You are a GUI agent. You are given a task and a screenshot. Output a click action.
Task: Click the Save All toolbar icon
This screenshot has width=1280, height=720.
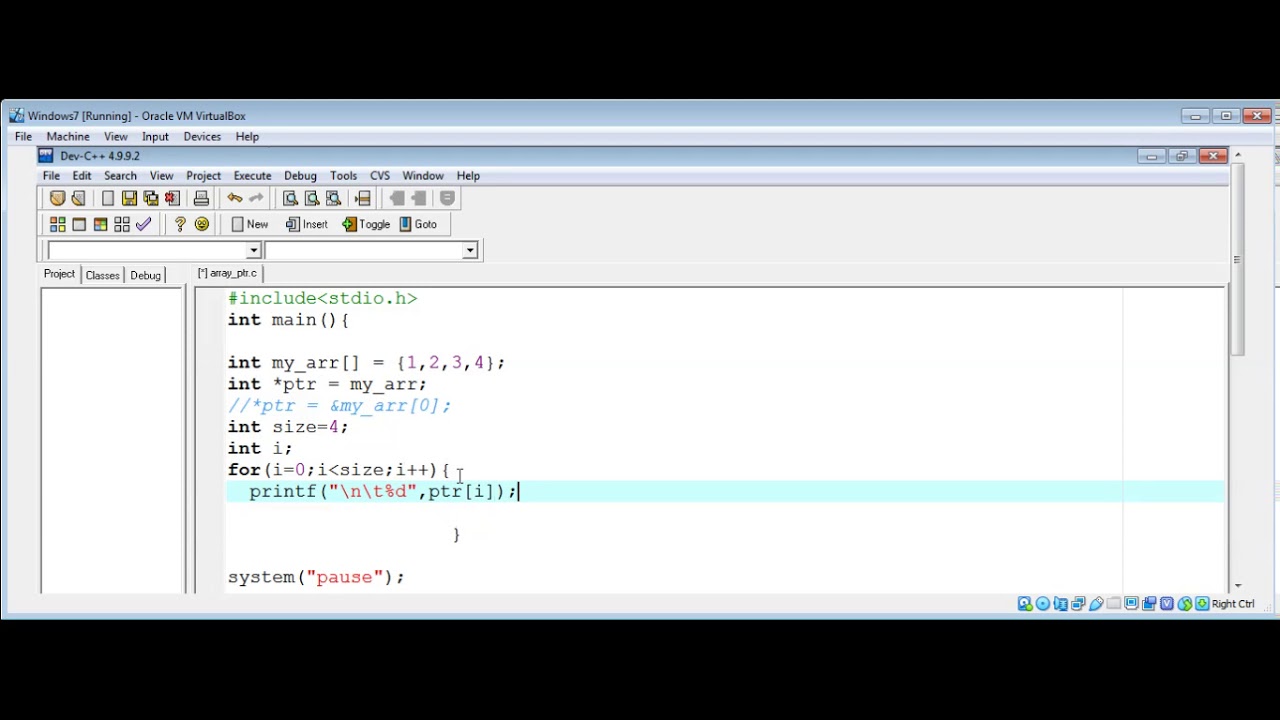pos(151,198)
